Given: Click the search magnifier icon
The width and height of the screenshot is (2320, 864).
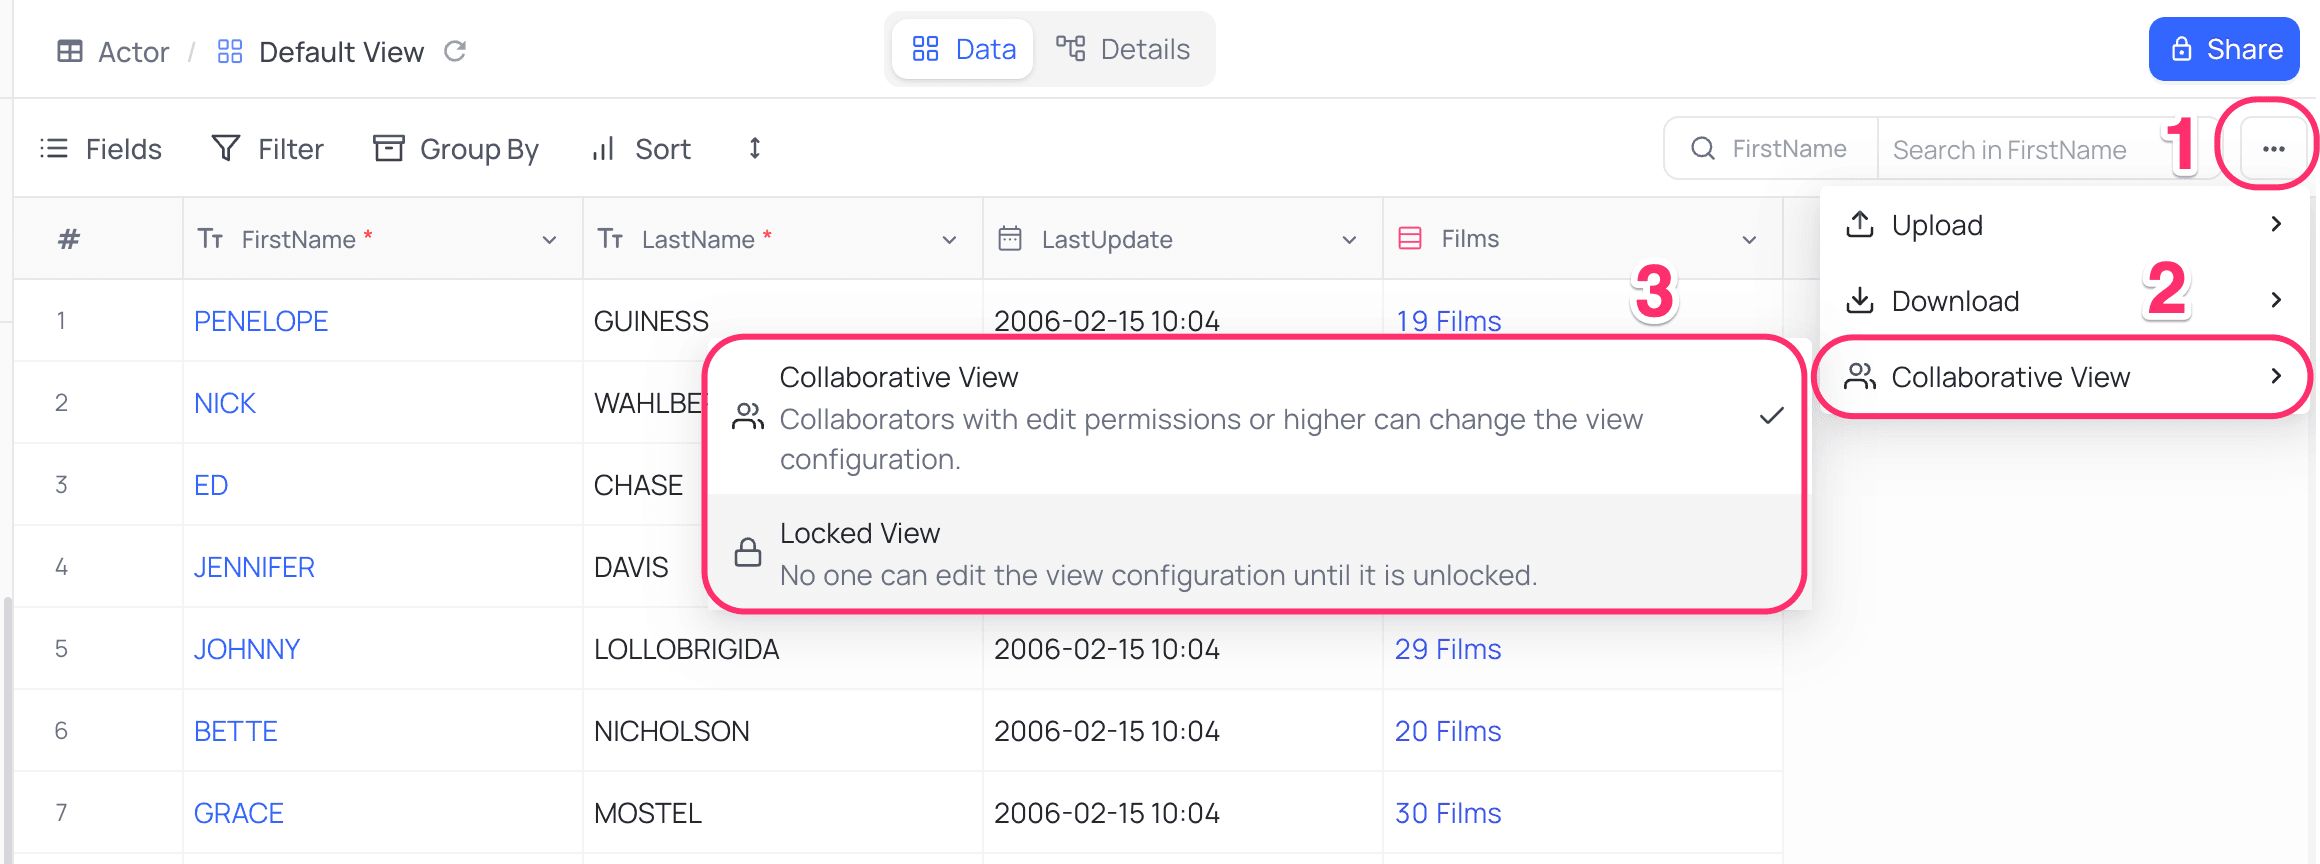Looking at the screenshot, I should [x=1702, y=149].
